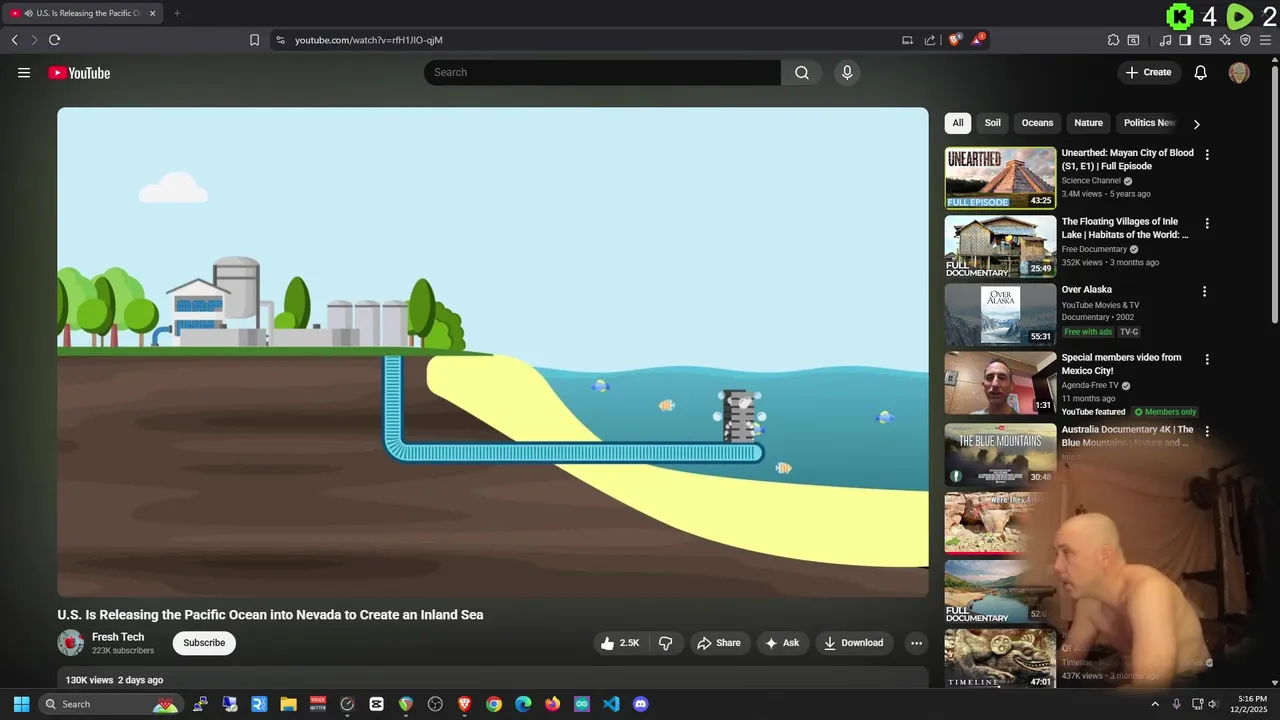Open the browser main menu
Screen dimensions: 1280x720
[x=1266, y=40]
